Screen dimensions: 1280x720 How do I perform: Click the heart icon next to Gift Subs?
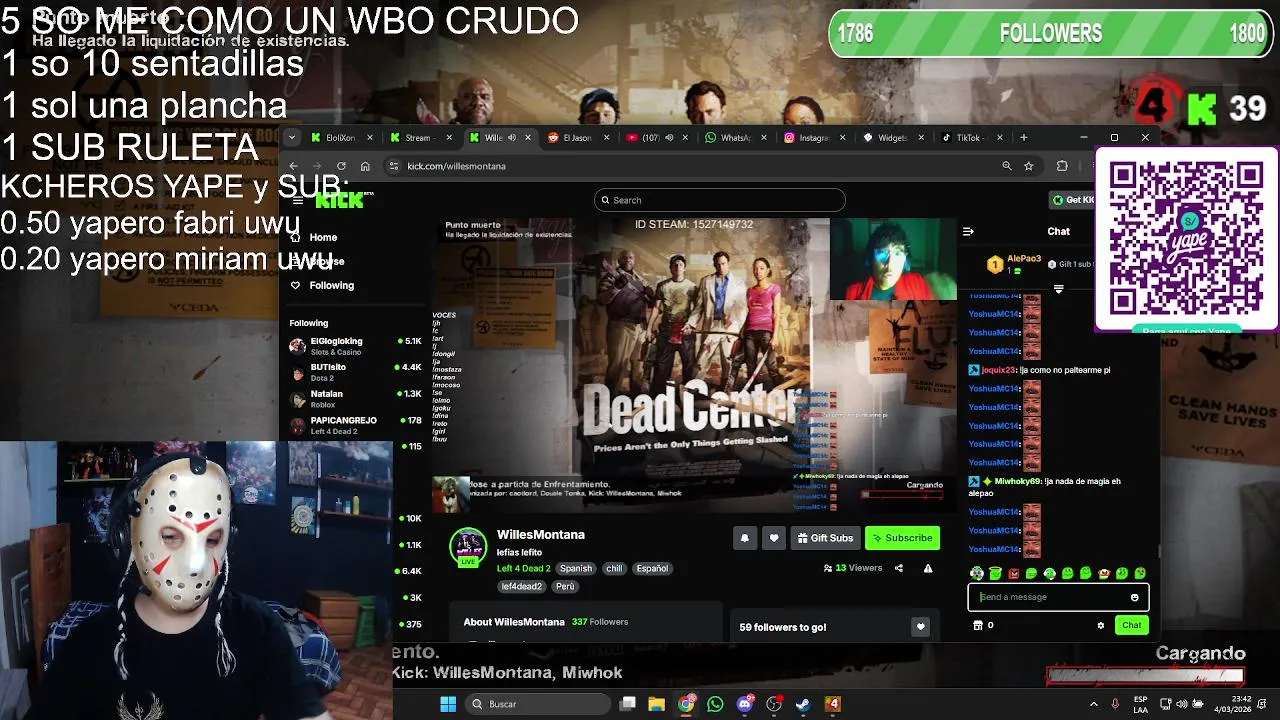click(x=773, y=538)
